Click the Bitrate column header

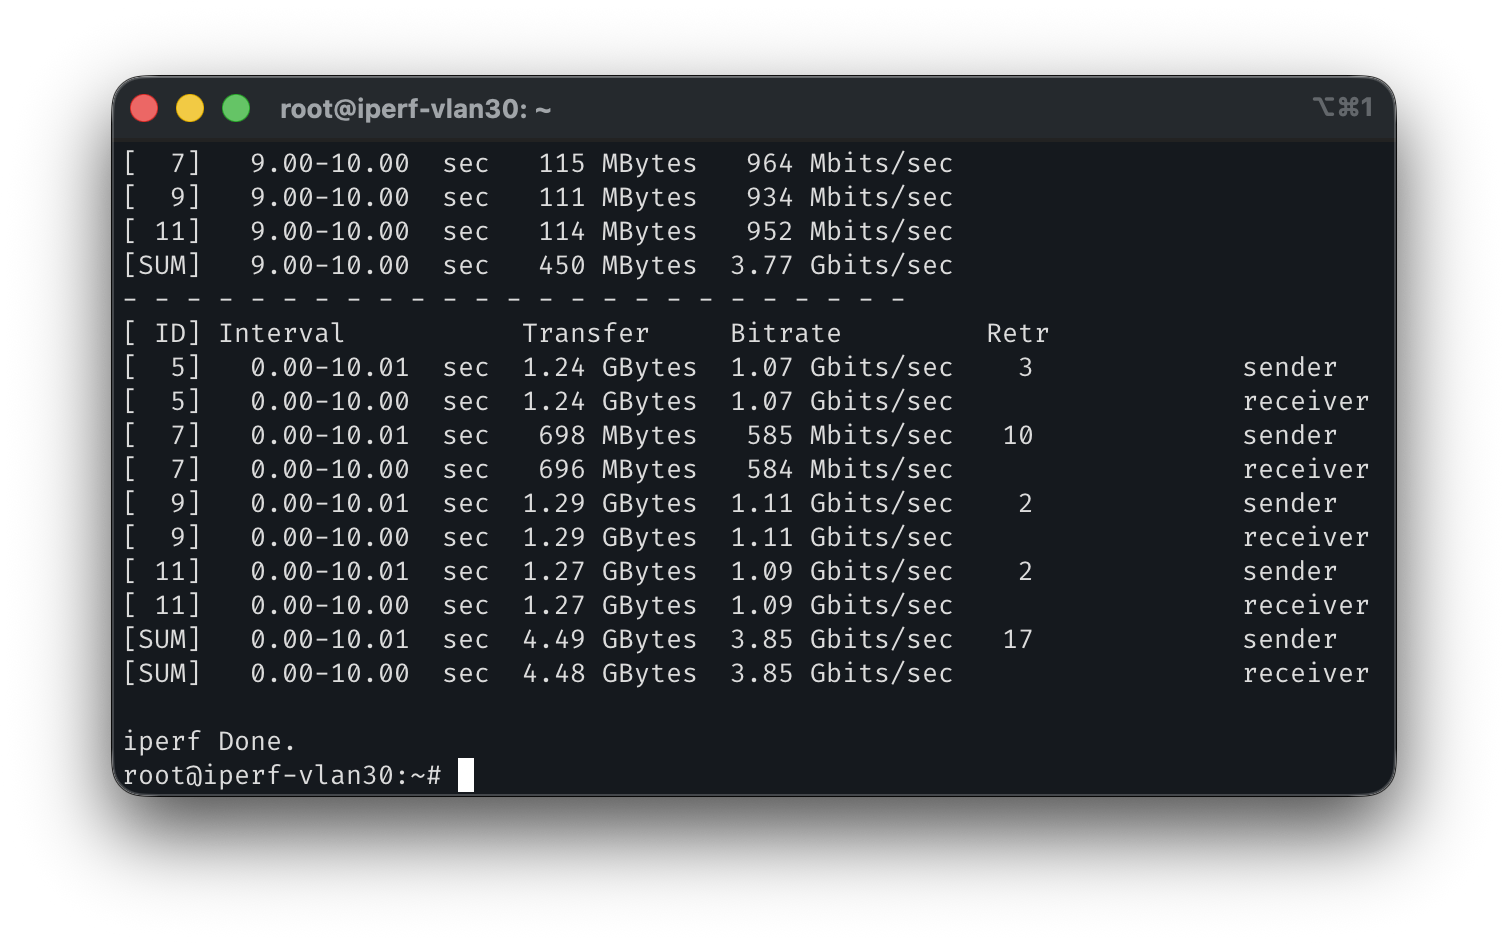click(x=786, y=333)
